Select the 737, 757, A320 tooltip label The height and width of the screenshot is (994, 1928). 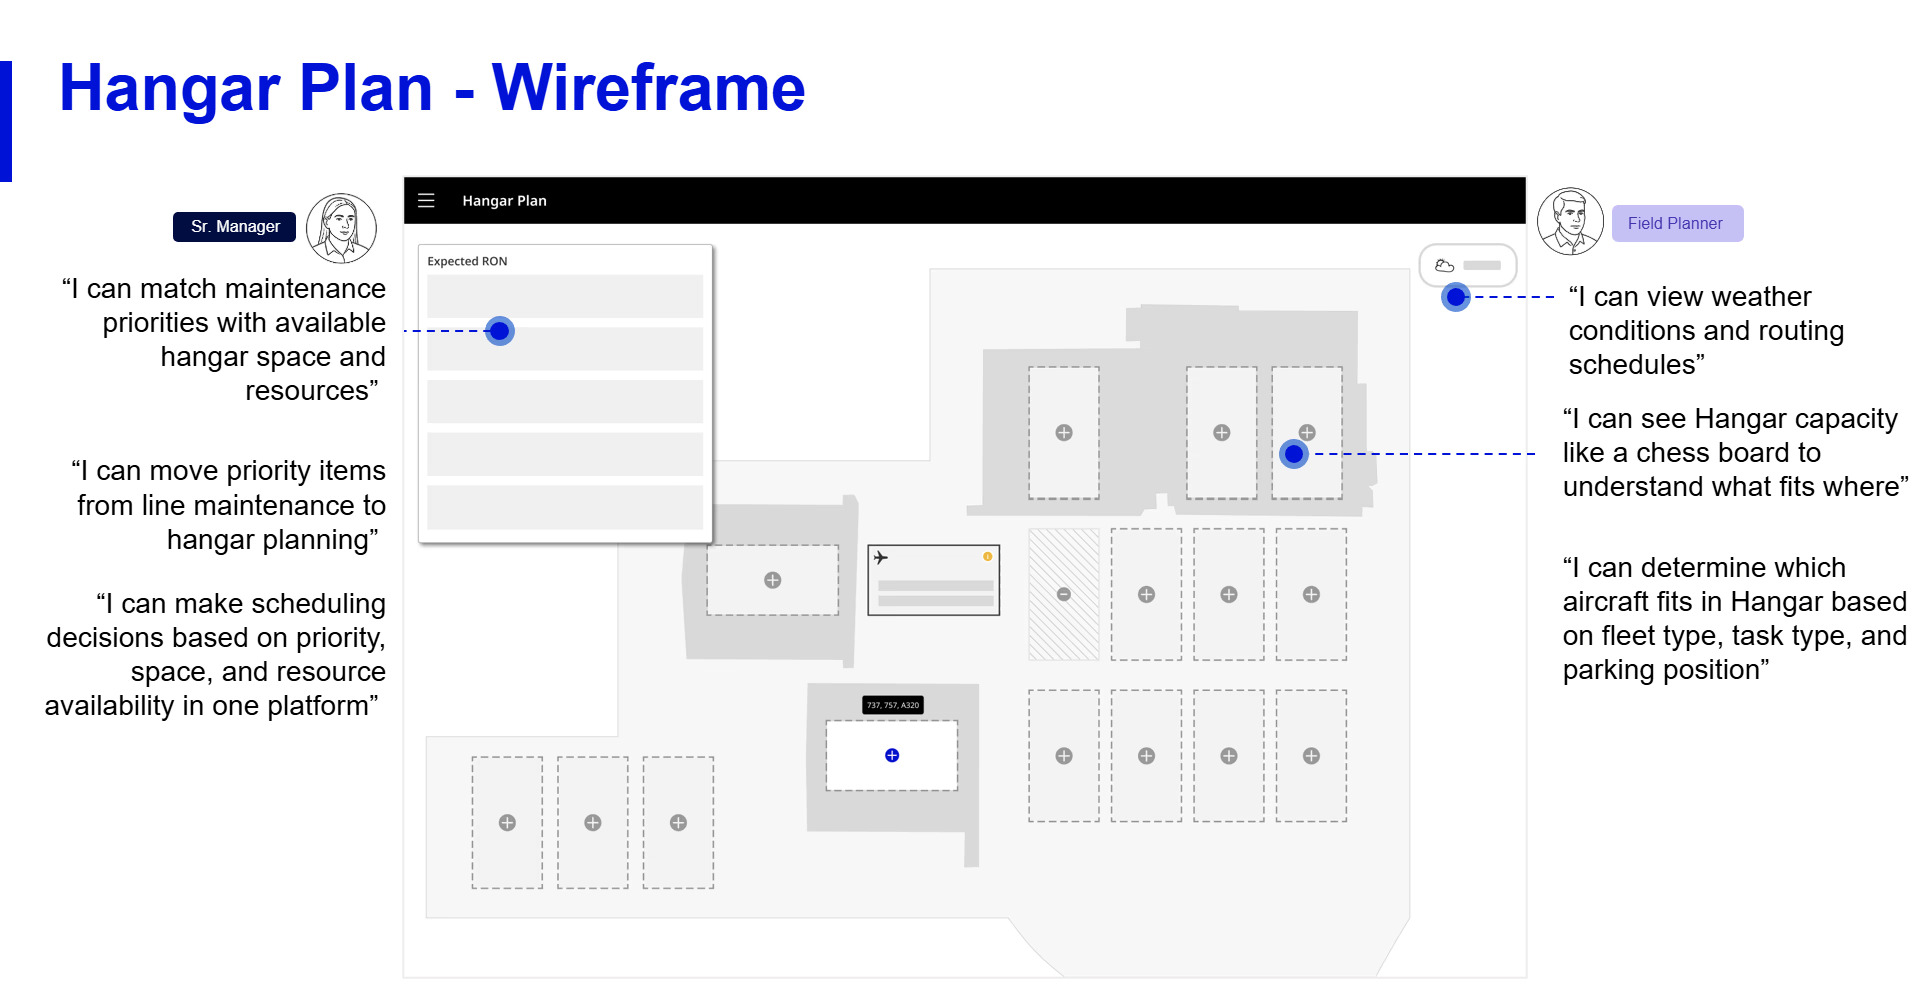891,704
